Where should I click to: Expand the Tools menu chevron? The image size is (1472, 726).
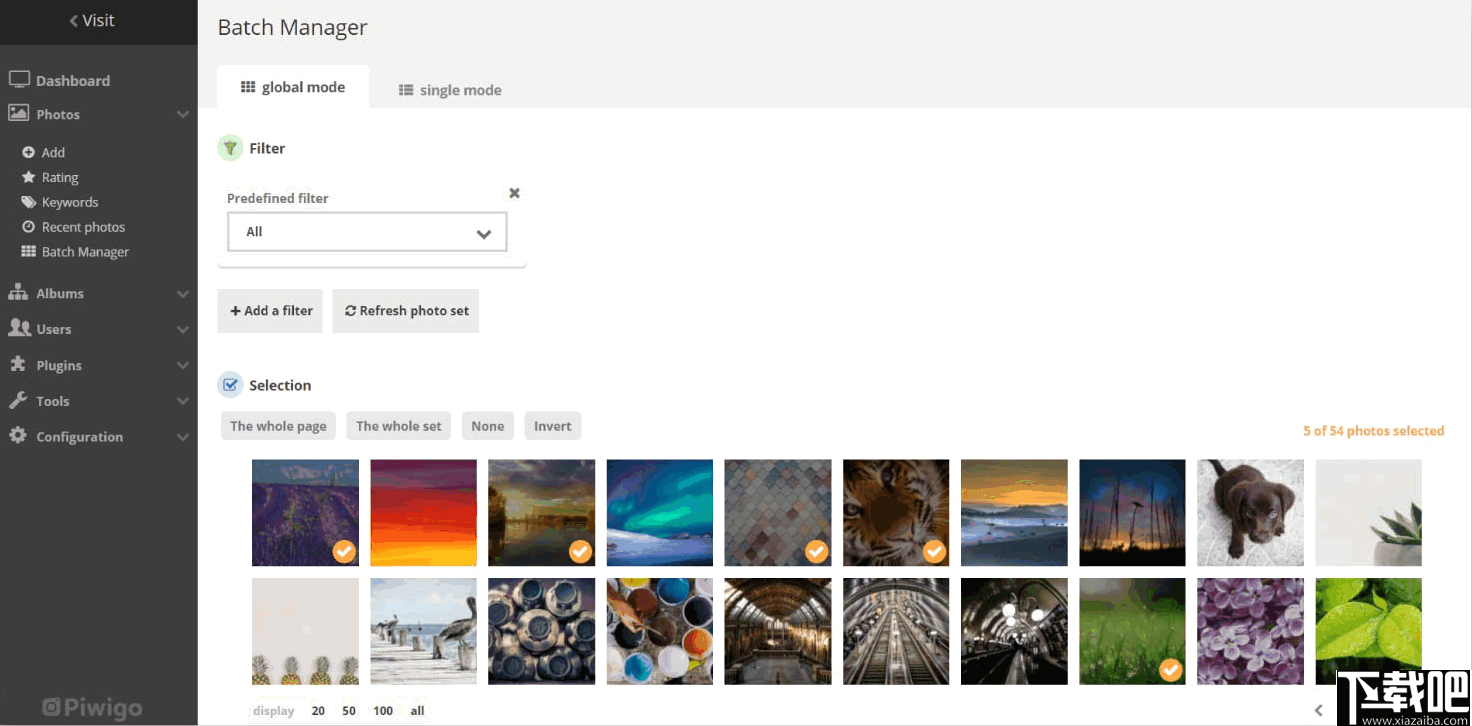click(x=183, y=402)
